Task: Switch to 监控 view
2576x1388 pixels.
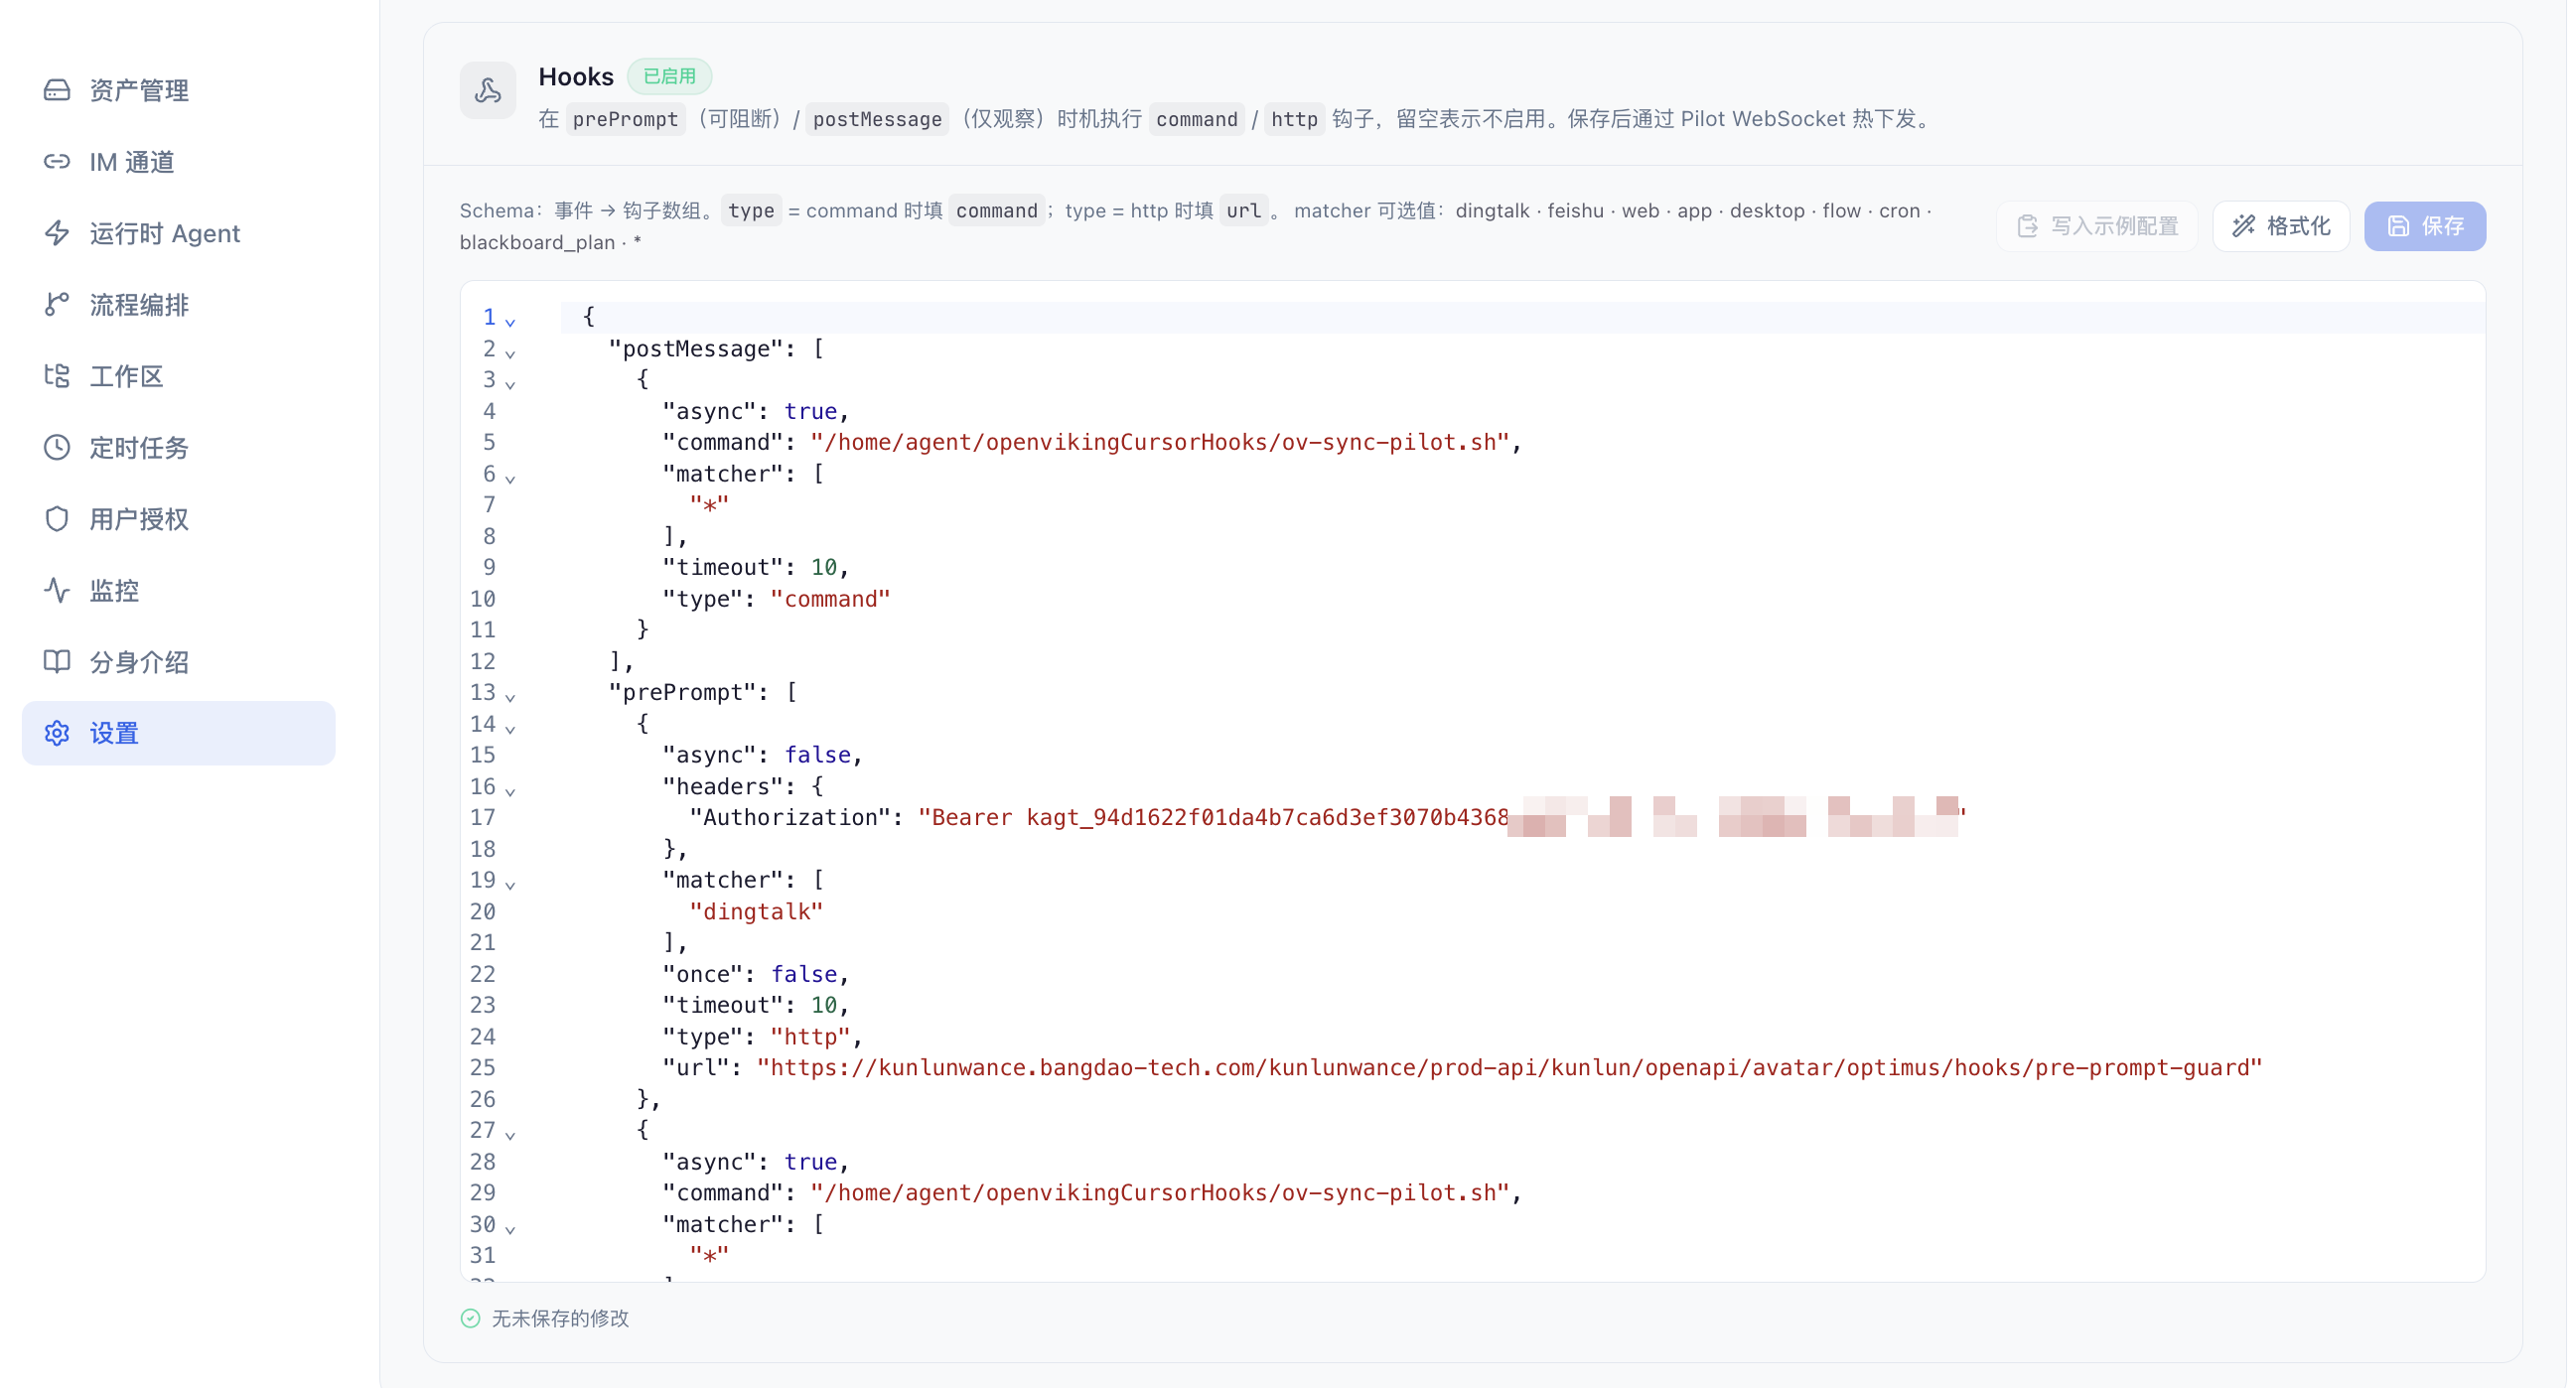Action: coord(179,590)
